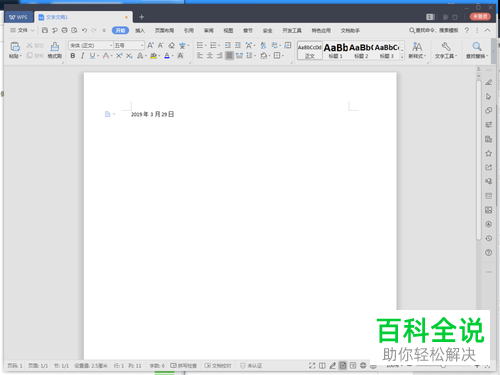500x375 pixels.
Task: Click the pen icon in right sidebar
Action: click(489, 82)
